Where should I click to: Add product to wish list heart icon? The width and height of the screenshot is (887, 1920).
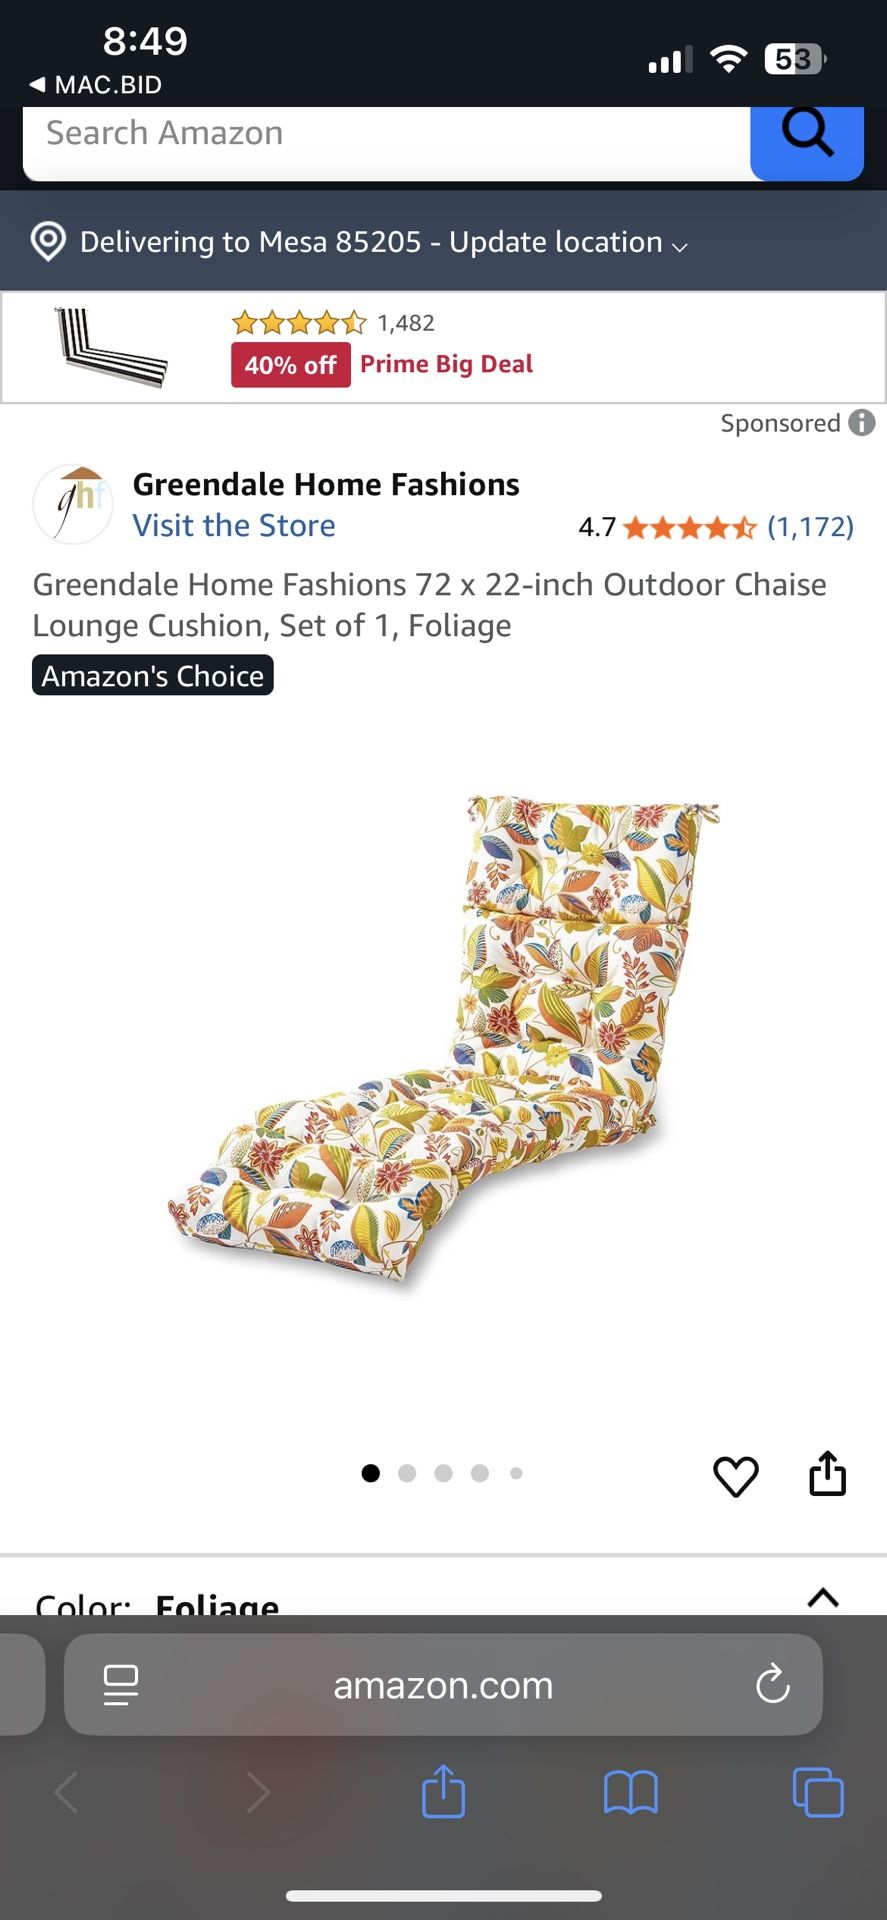(x=736, y=1476)
